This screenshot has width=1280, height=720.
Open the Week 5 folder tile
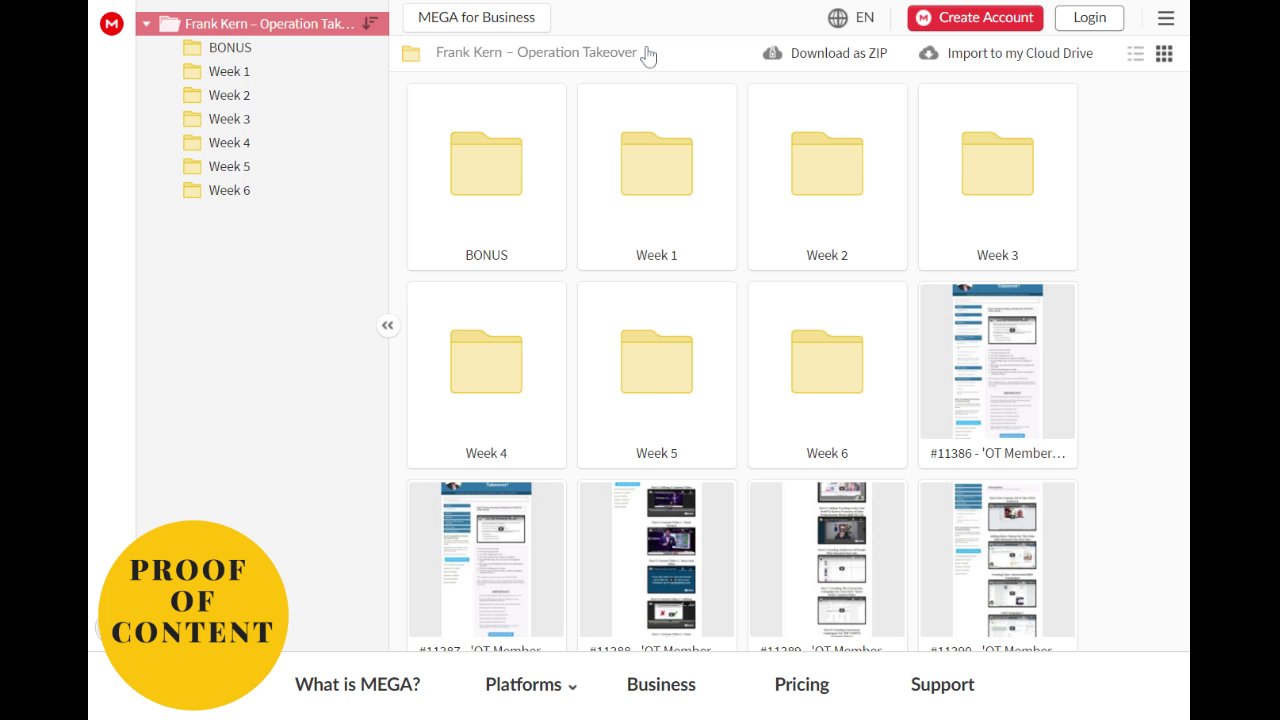pos(657,375)
